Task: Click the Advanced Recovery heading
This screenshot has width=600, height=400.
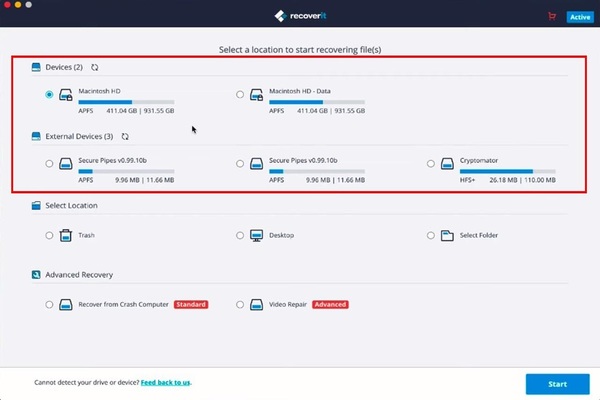Action: pyautogui.click(x=79, y=275)
